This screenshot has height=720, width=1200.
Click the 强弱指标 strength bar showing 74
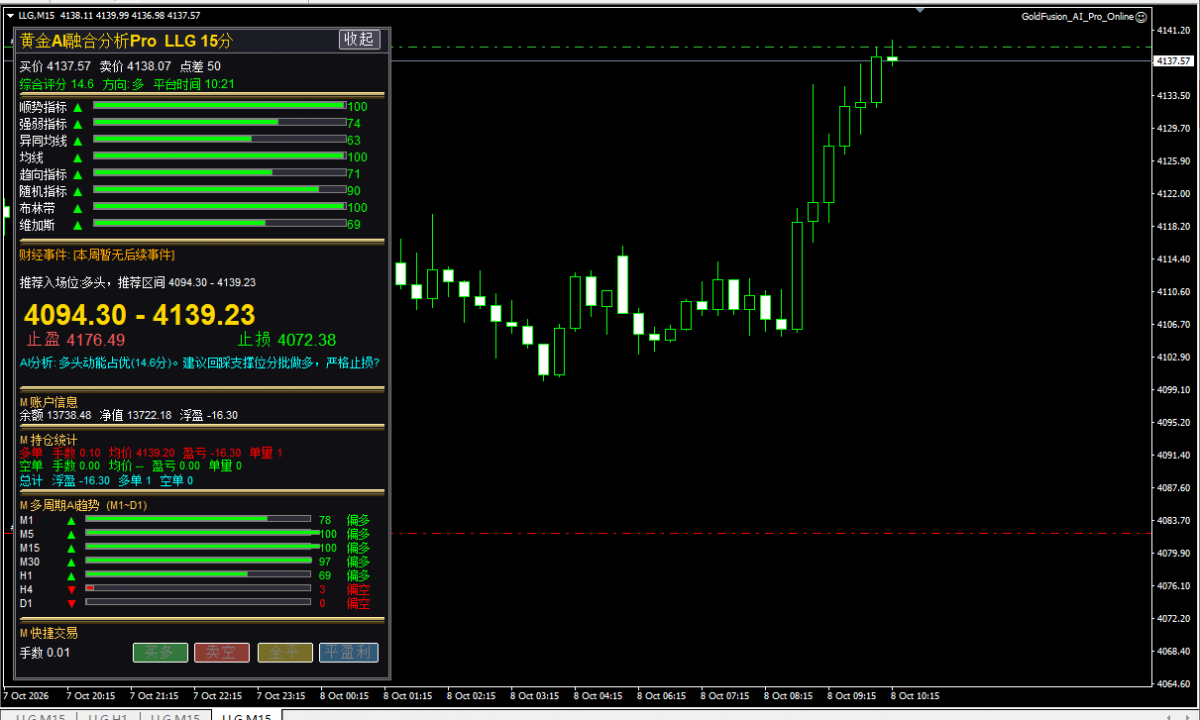(x=219, y=123)
